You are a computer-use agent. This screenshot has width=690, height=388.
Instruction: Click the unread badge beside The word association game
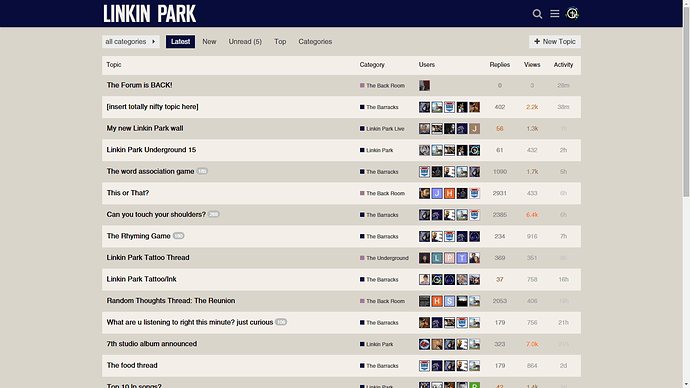(202, 171)
